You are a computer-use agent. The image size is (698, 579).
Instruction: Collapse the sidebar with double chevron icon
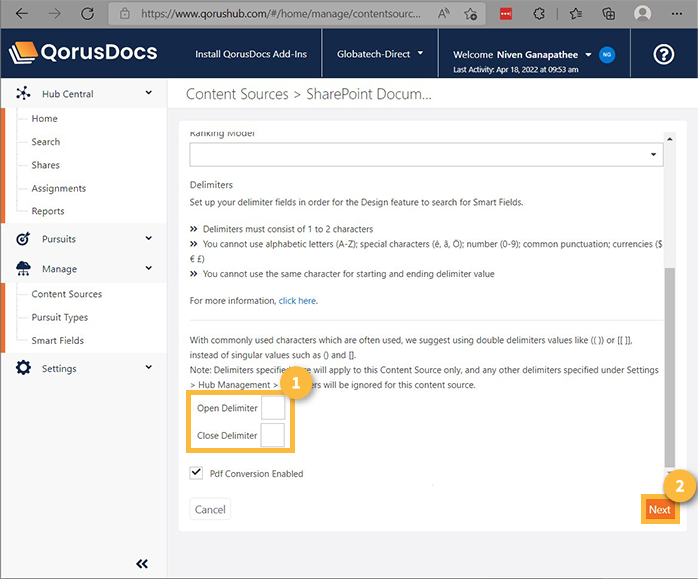point(142,564)
